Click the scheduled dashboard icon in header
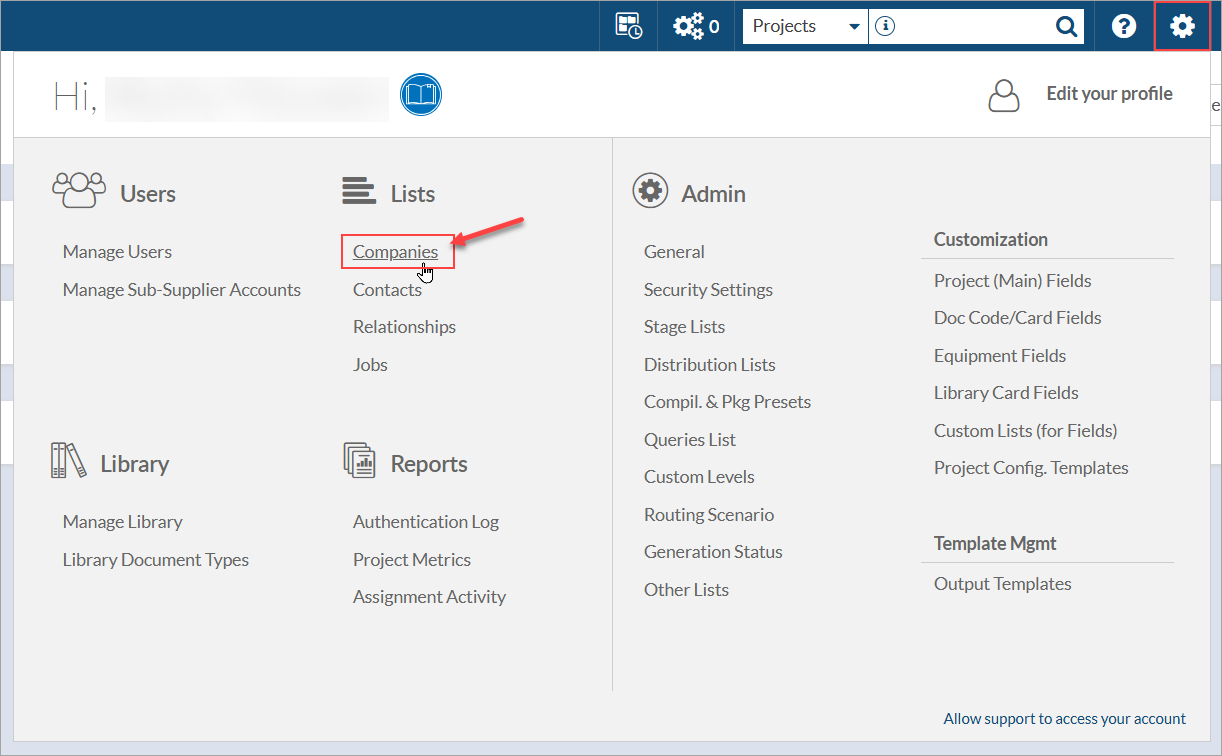The height and width of the screenshot is (756, 1222). pos(629,27)
